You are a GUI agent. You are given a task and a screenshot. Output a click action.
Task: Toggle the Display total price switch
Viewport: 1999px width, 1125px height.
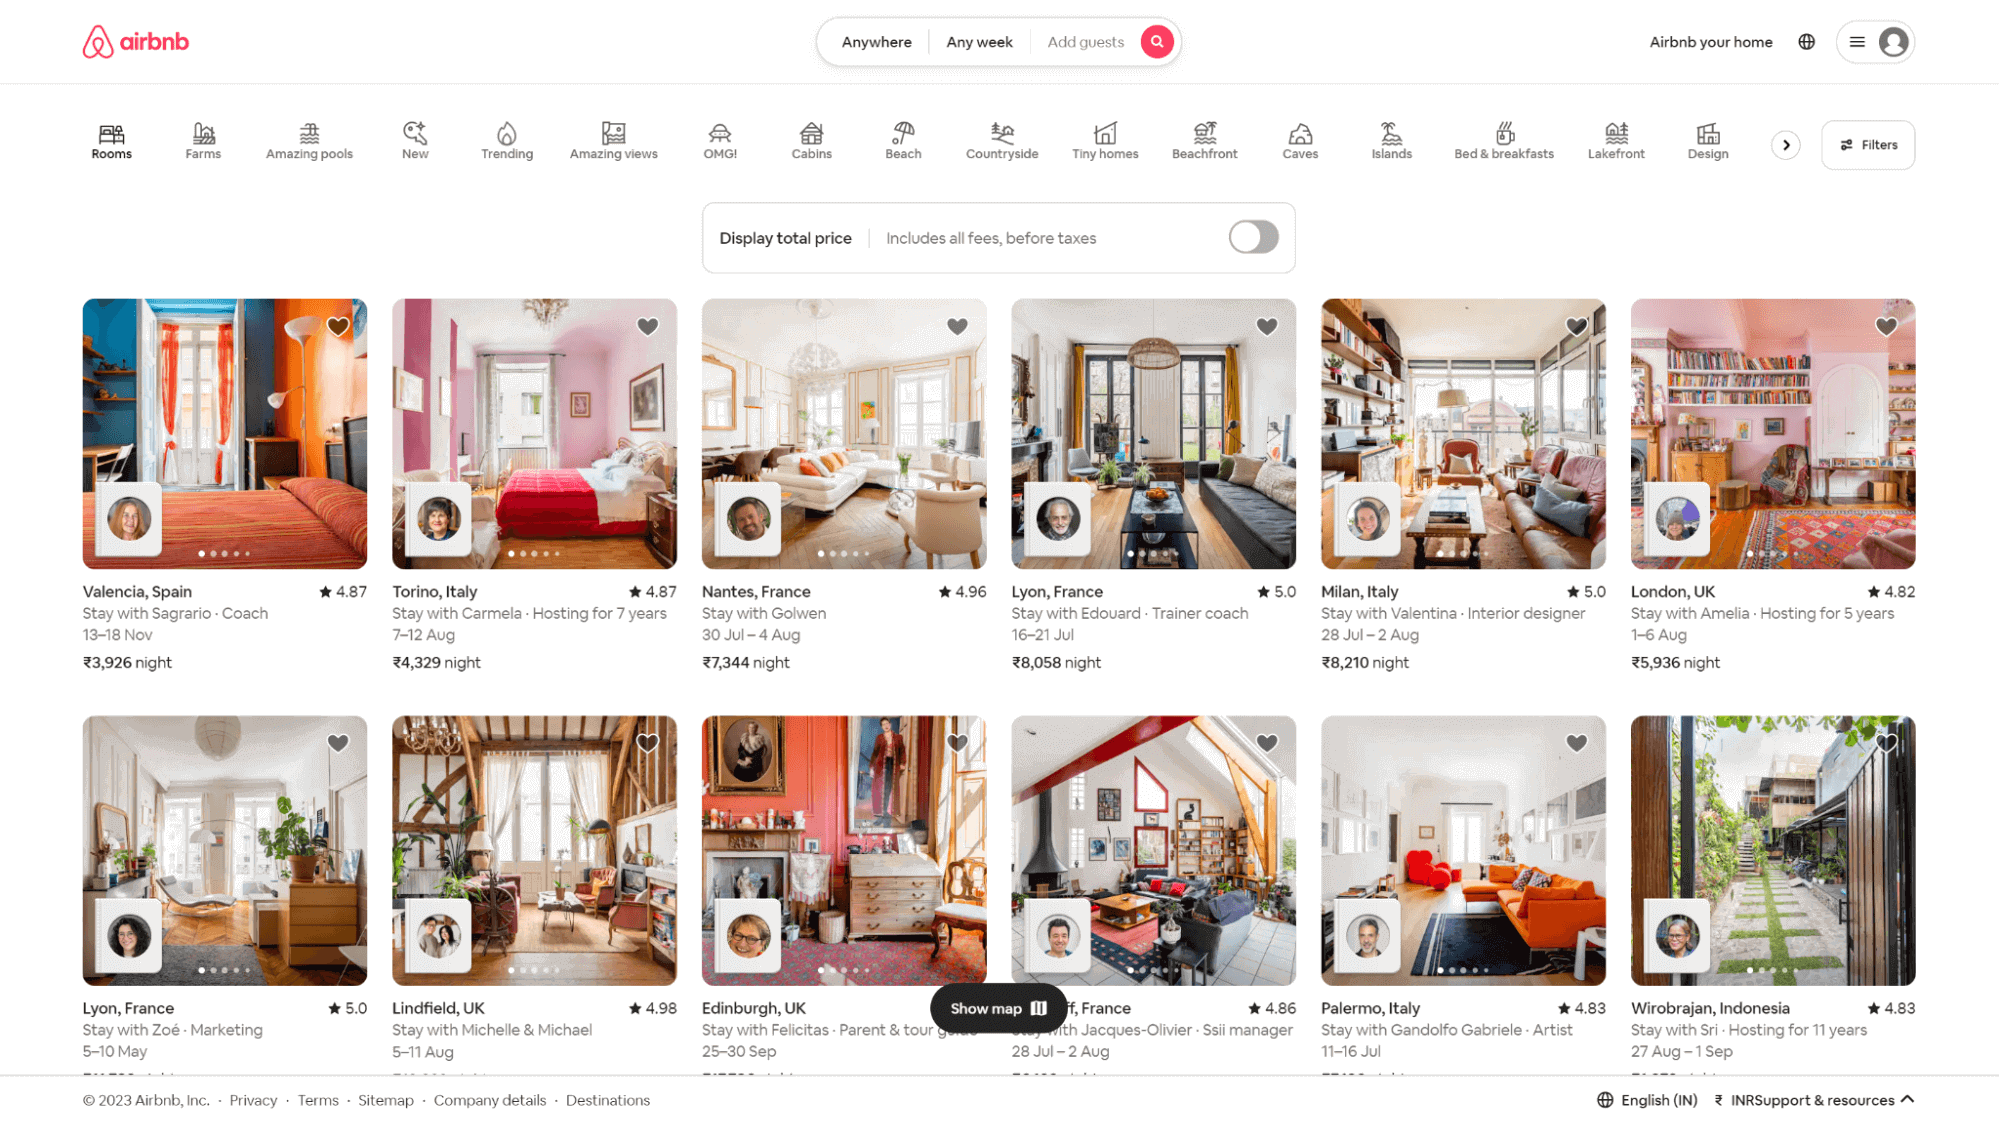tap(1251, 236)
